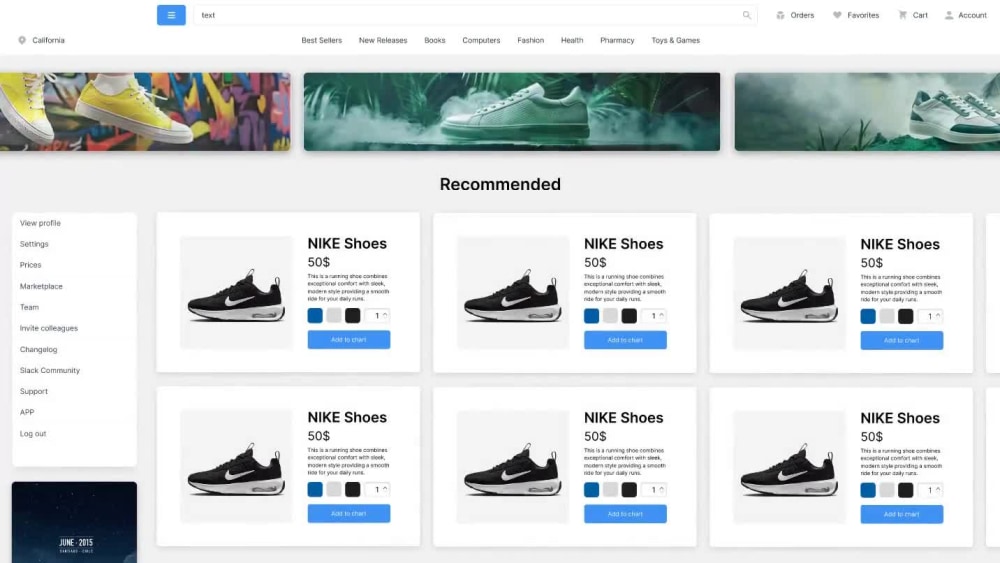The width and height of the screenshot is (1000, 563).
Task: Open the green-white sneaker banner on right
Action: pyautogui.click(x=867, y=112)
